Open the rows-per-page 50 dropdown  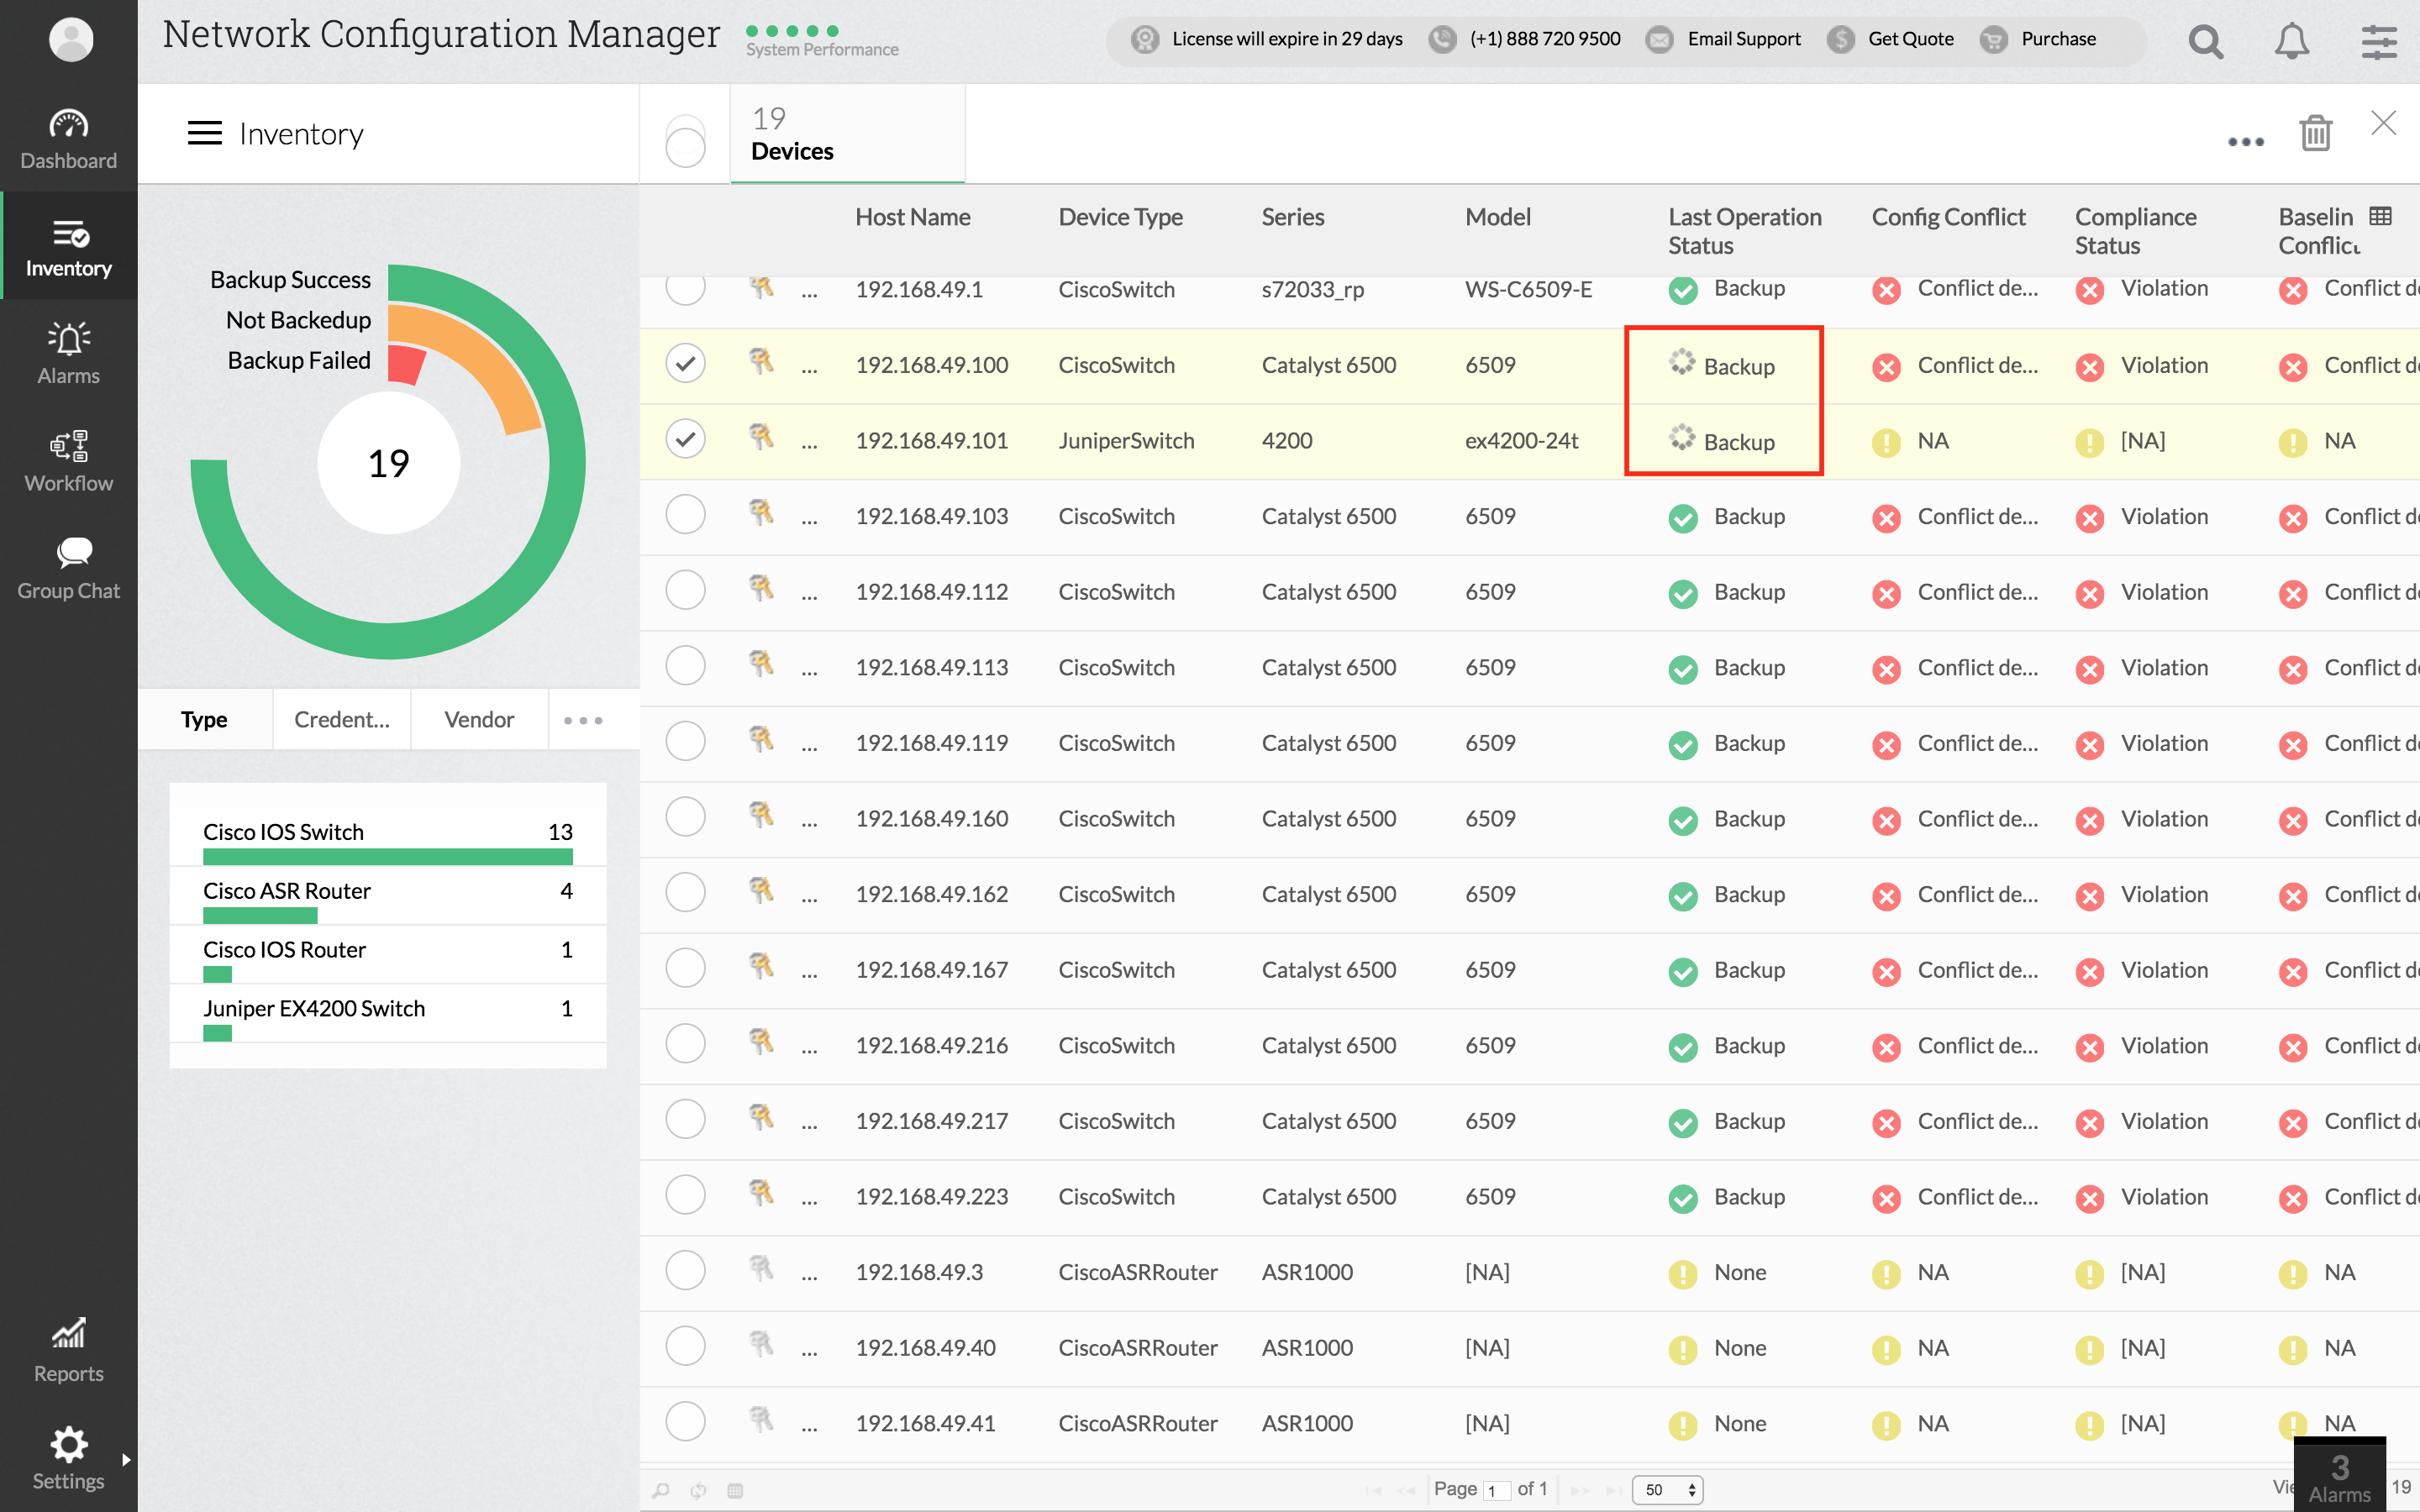point(1667,1489)
